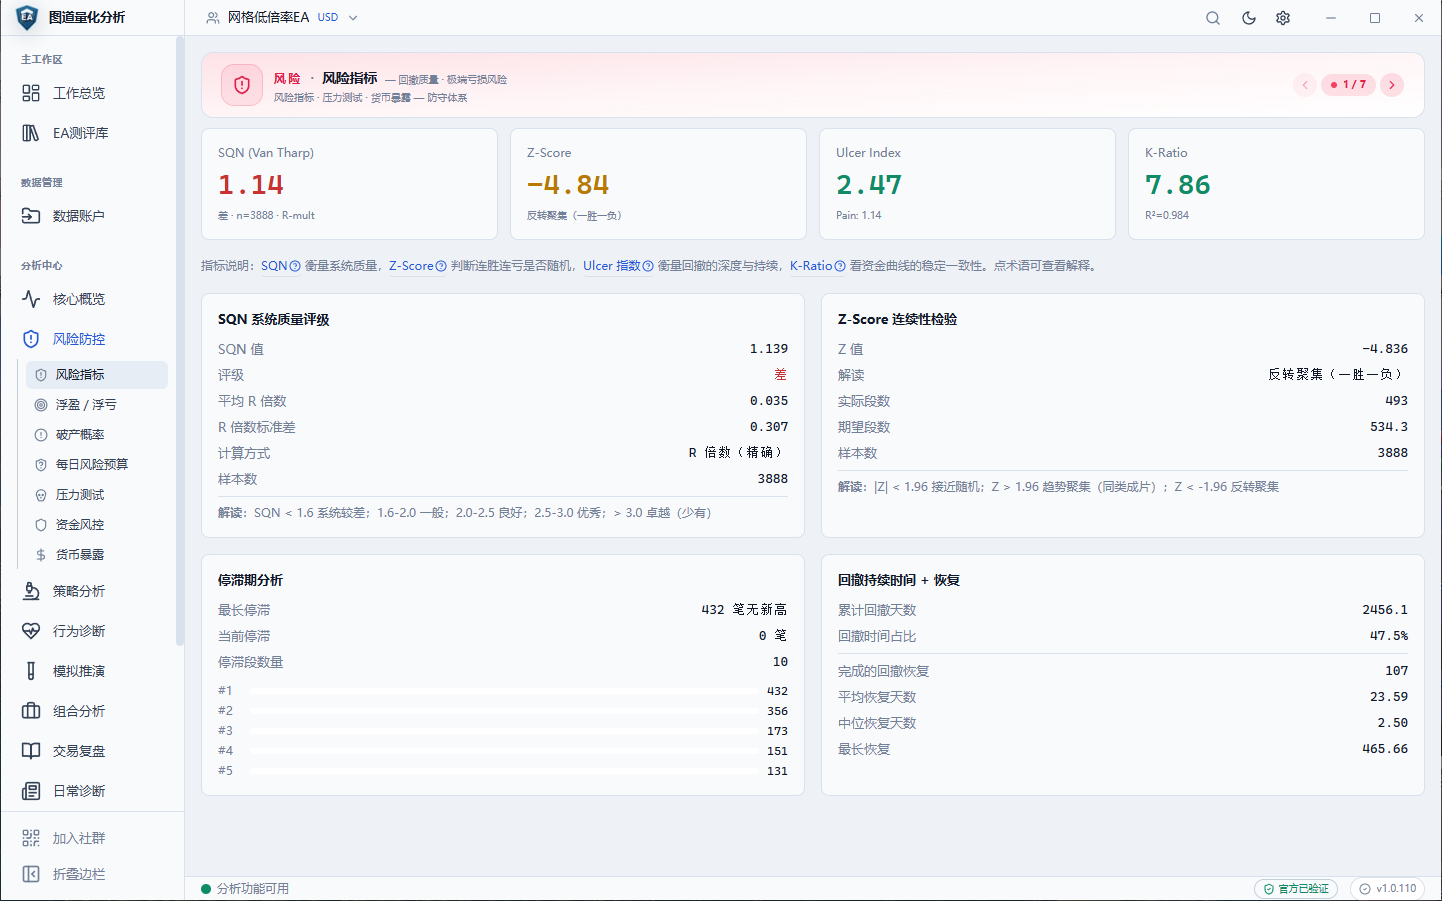Click the SQN 值 1.139 value
Viewport: 1442px width, 901px height.
click(769, 349)
